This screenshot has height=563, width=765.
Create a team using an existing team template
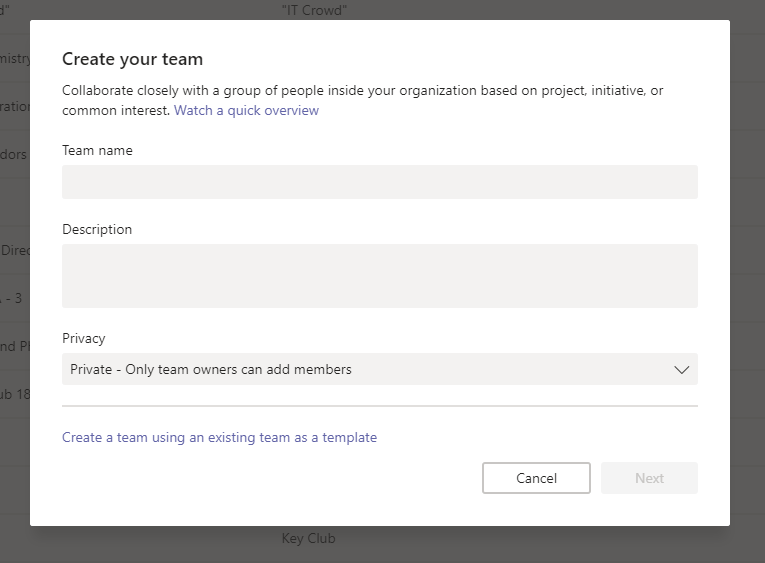click(219, 437)
